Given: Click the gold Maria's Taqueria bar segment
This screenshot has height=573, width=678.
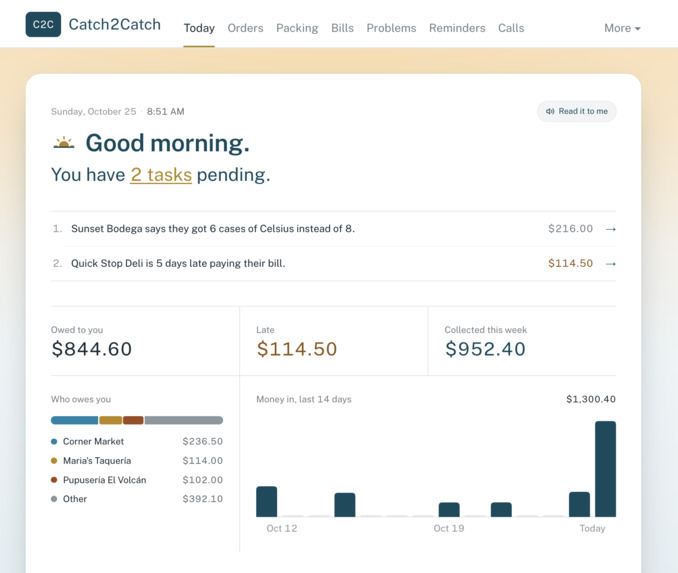Looking at the screenshot, I should coord(111,420).
